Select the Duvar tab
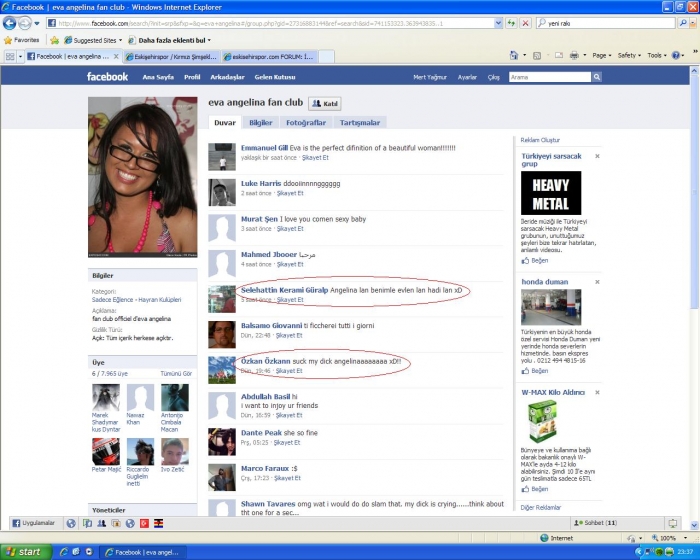700x560 pixels. click(x=225, y=122)
